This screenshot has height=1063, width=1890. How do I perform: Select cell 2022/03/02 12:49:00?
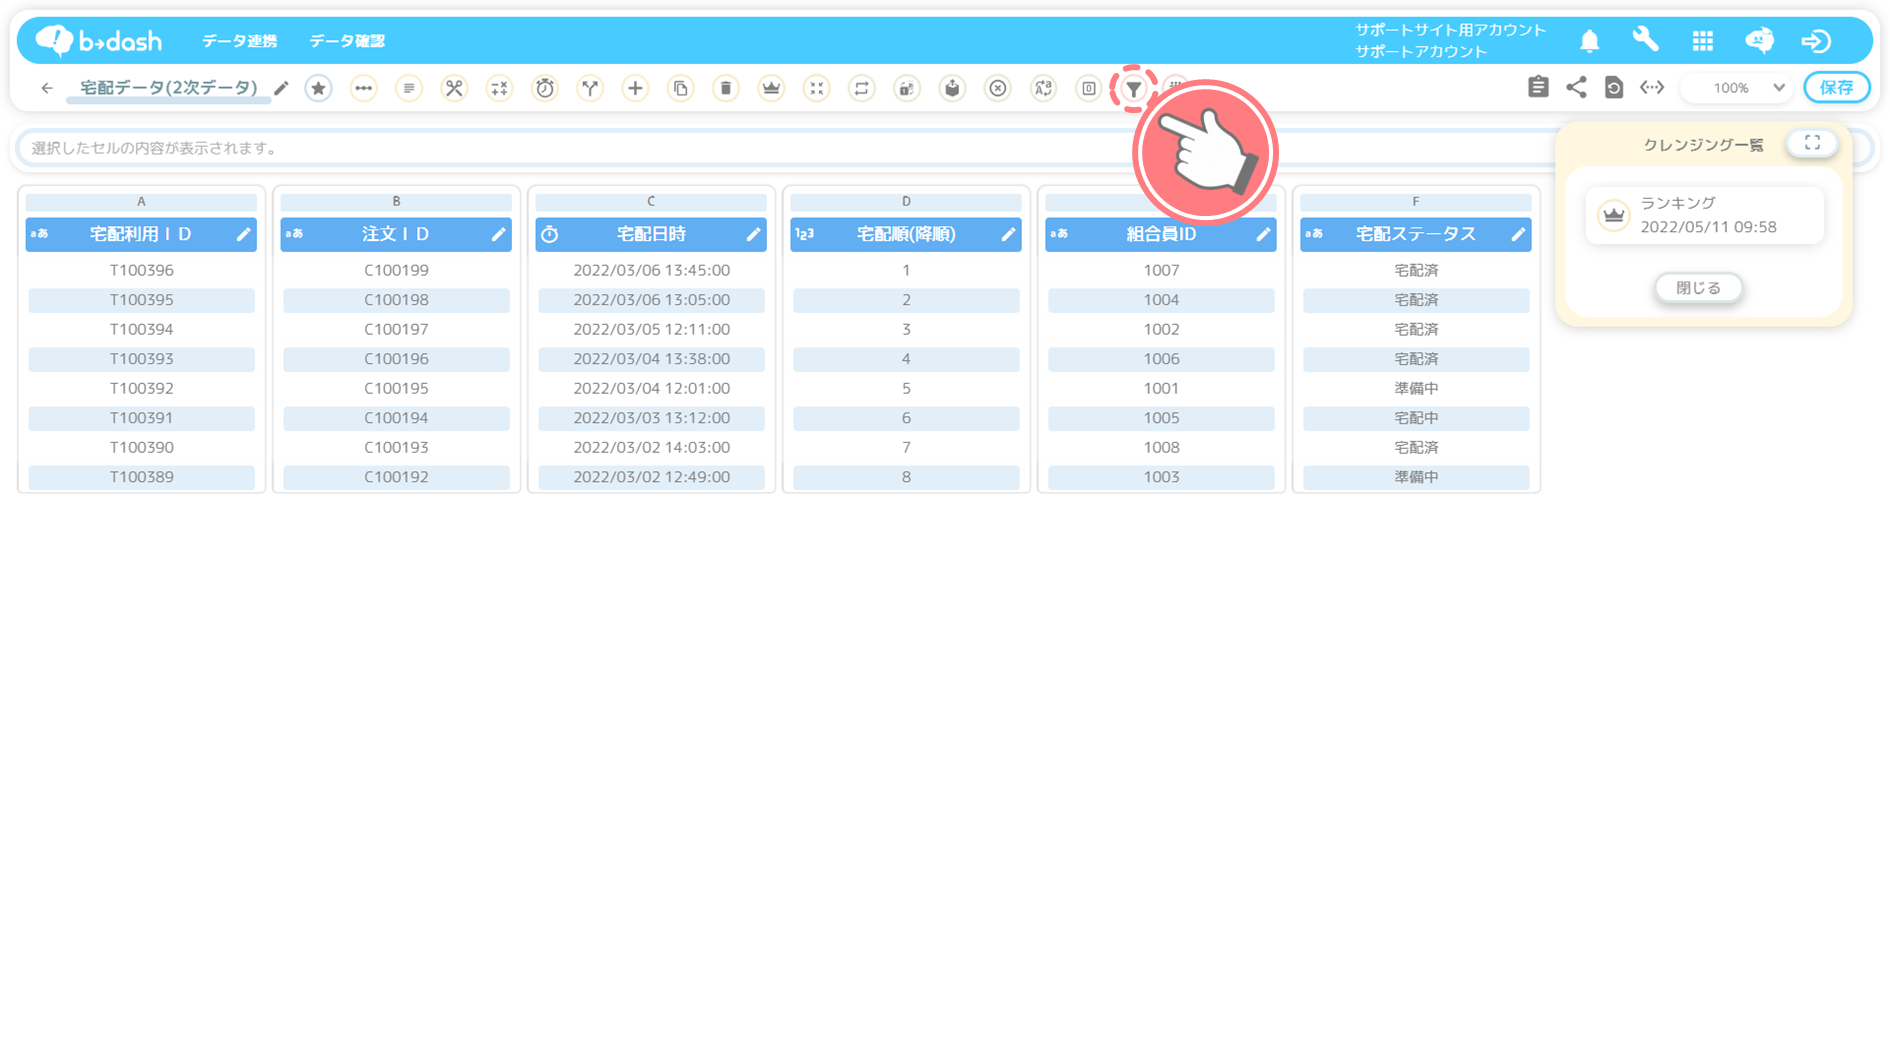point(651,477)
